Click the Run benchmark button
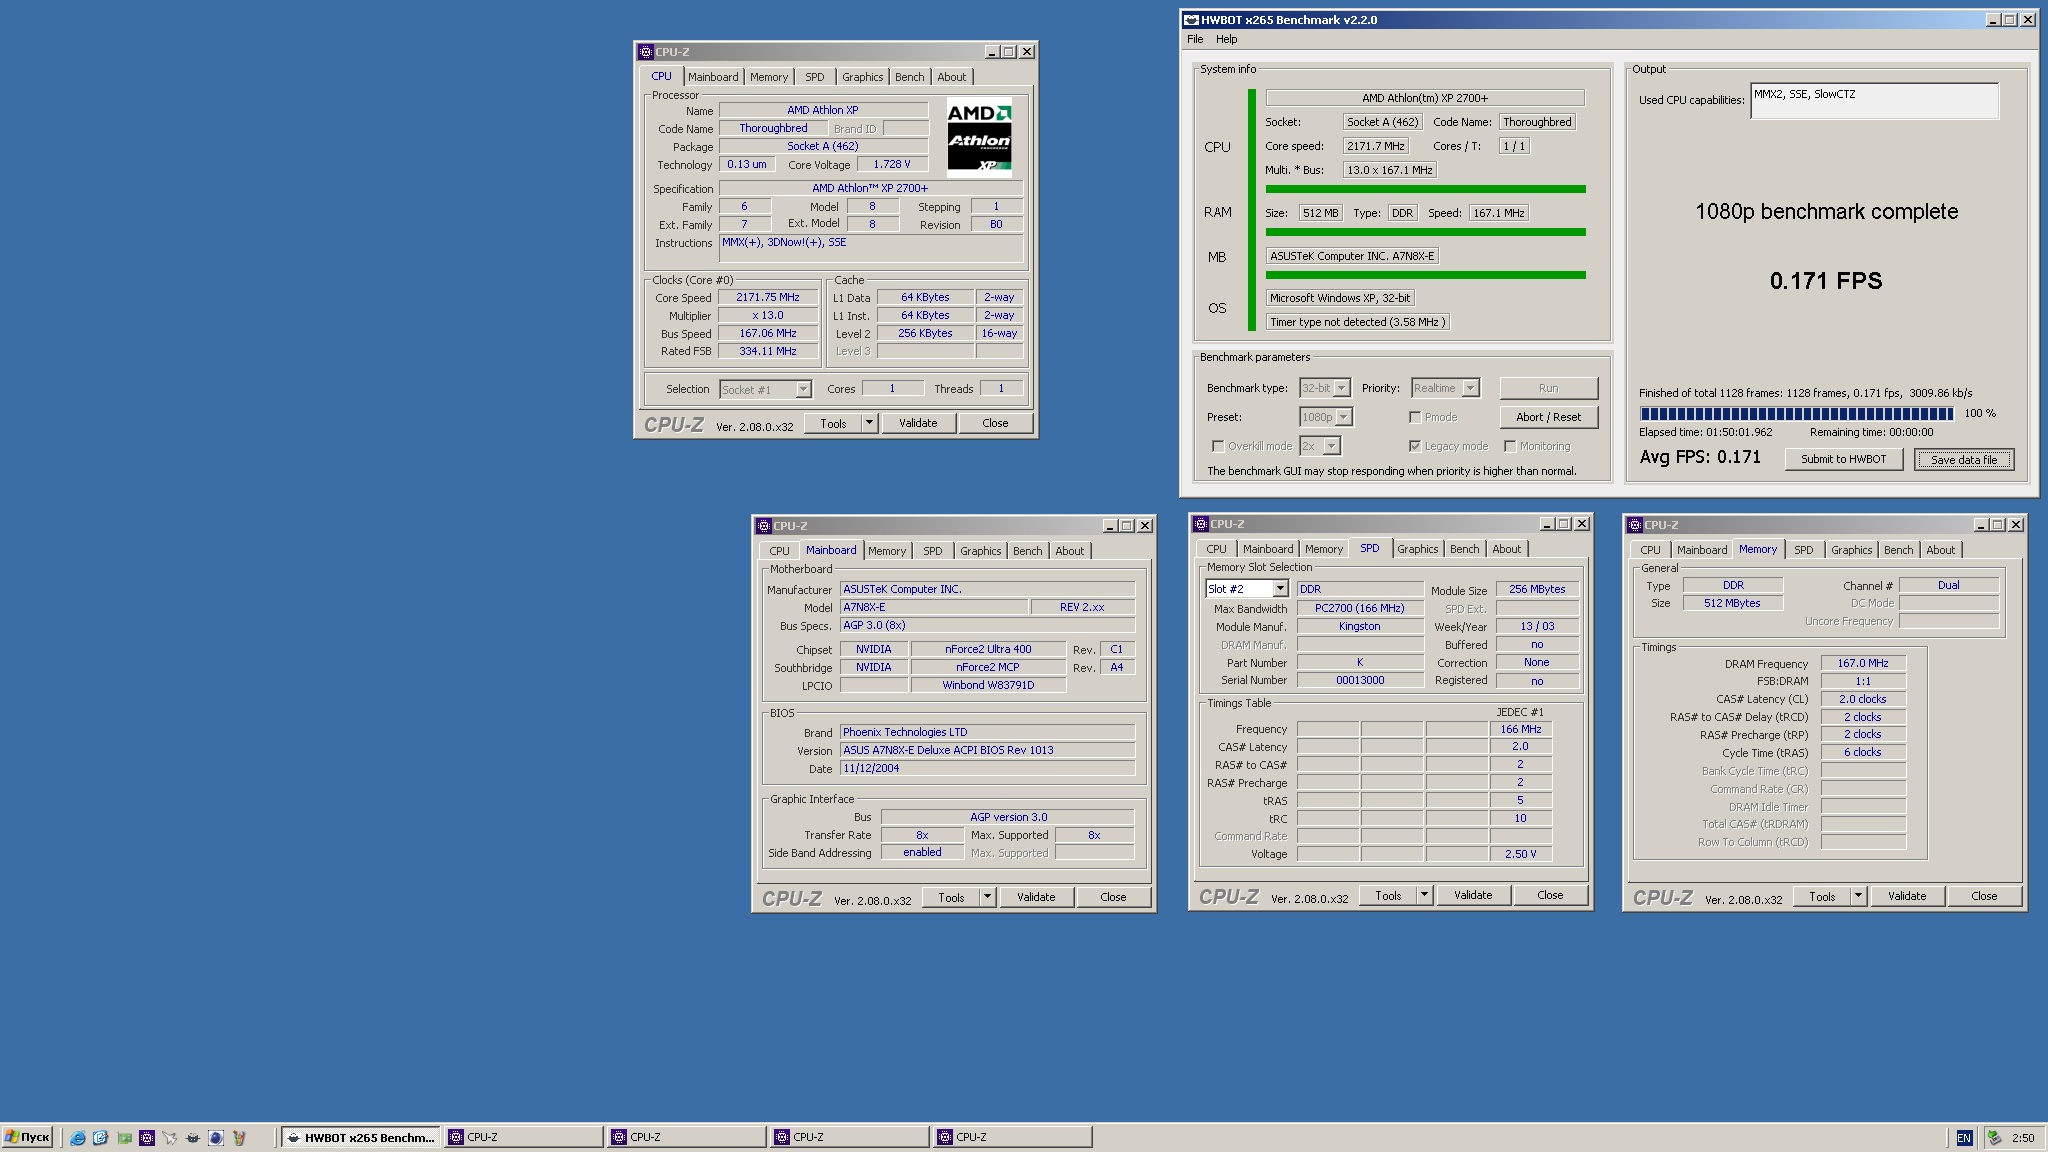The width and height of the screenshot is (2048, 1152). point(1548,388)
